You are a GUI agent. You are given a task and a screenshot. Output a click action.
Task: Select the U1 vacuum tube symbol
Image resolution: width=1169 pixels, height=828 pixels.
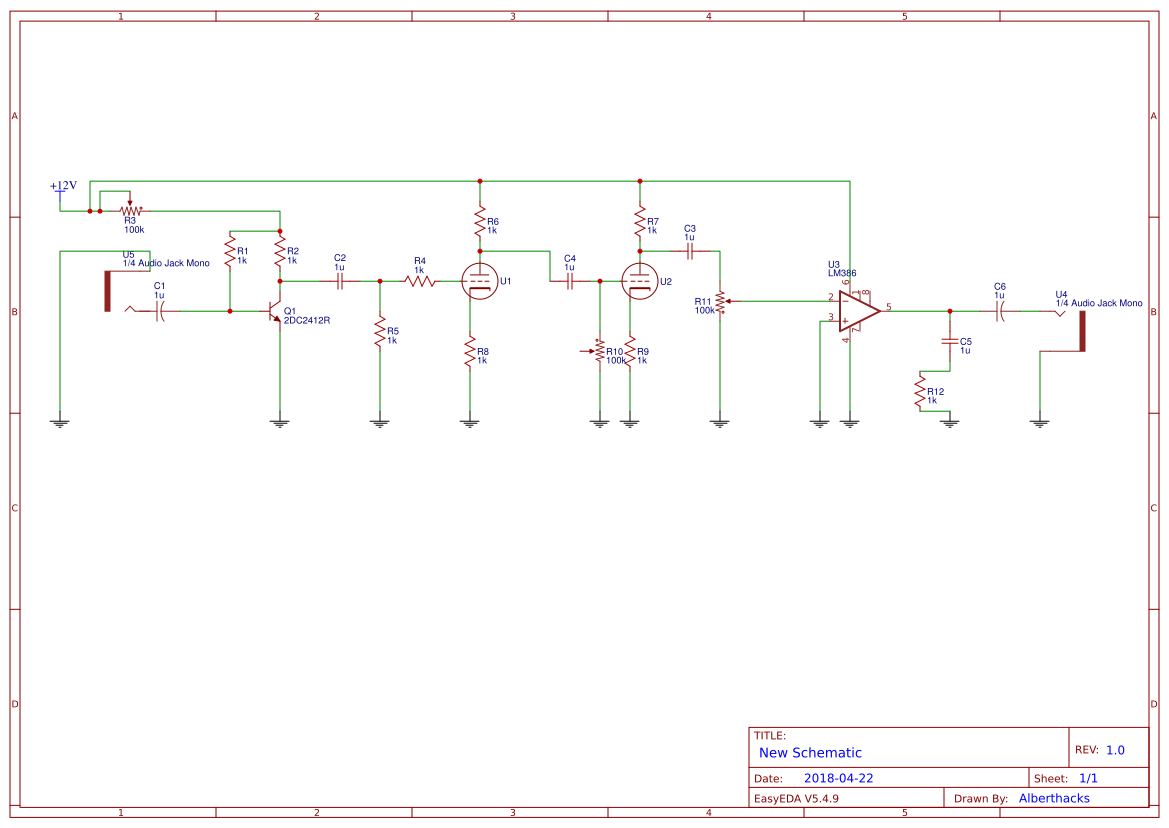coord(481,282)
